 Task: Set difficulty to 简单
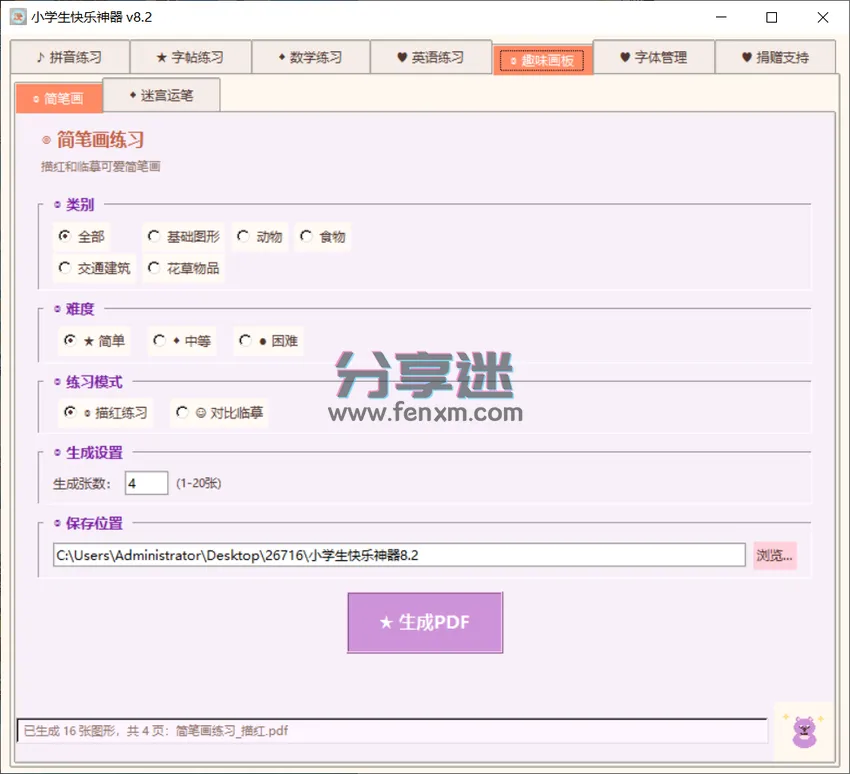[94, 341]
